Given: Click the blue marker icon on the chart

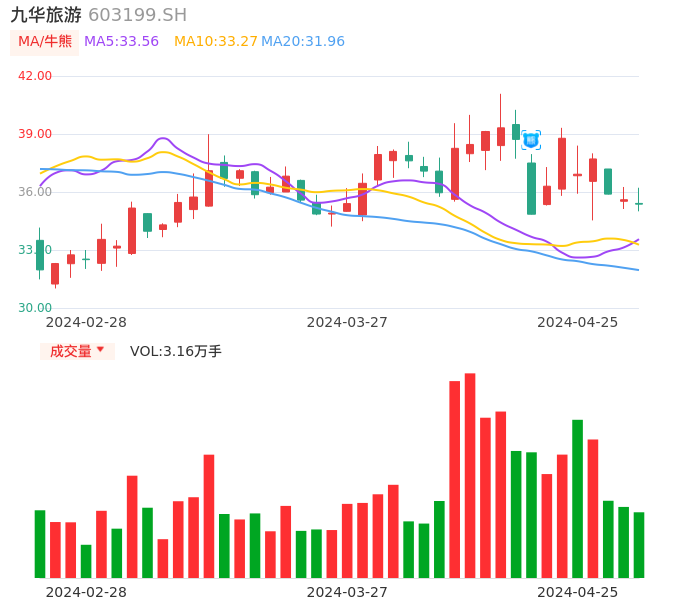Looking at the screenshot, I should pos(531,140).
